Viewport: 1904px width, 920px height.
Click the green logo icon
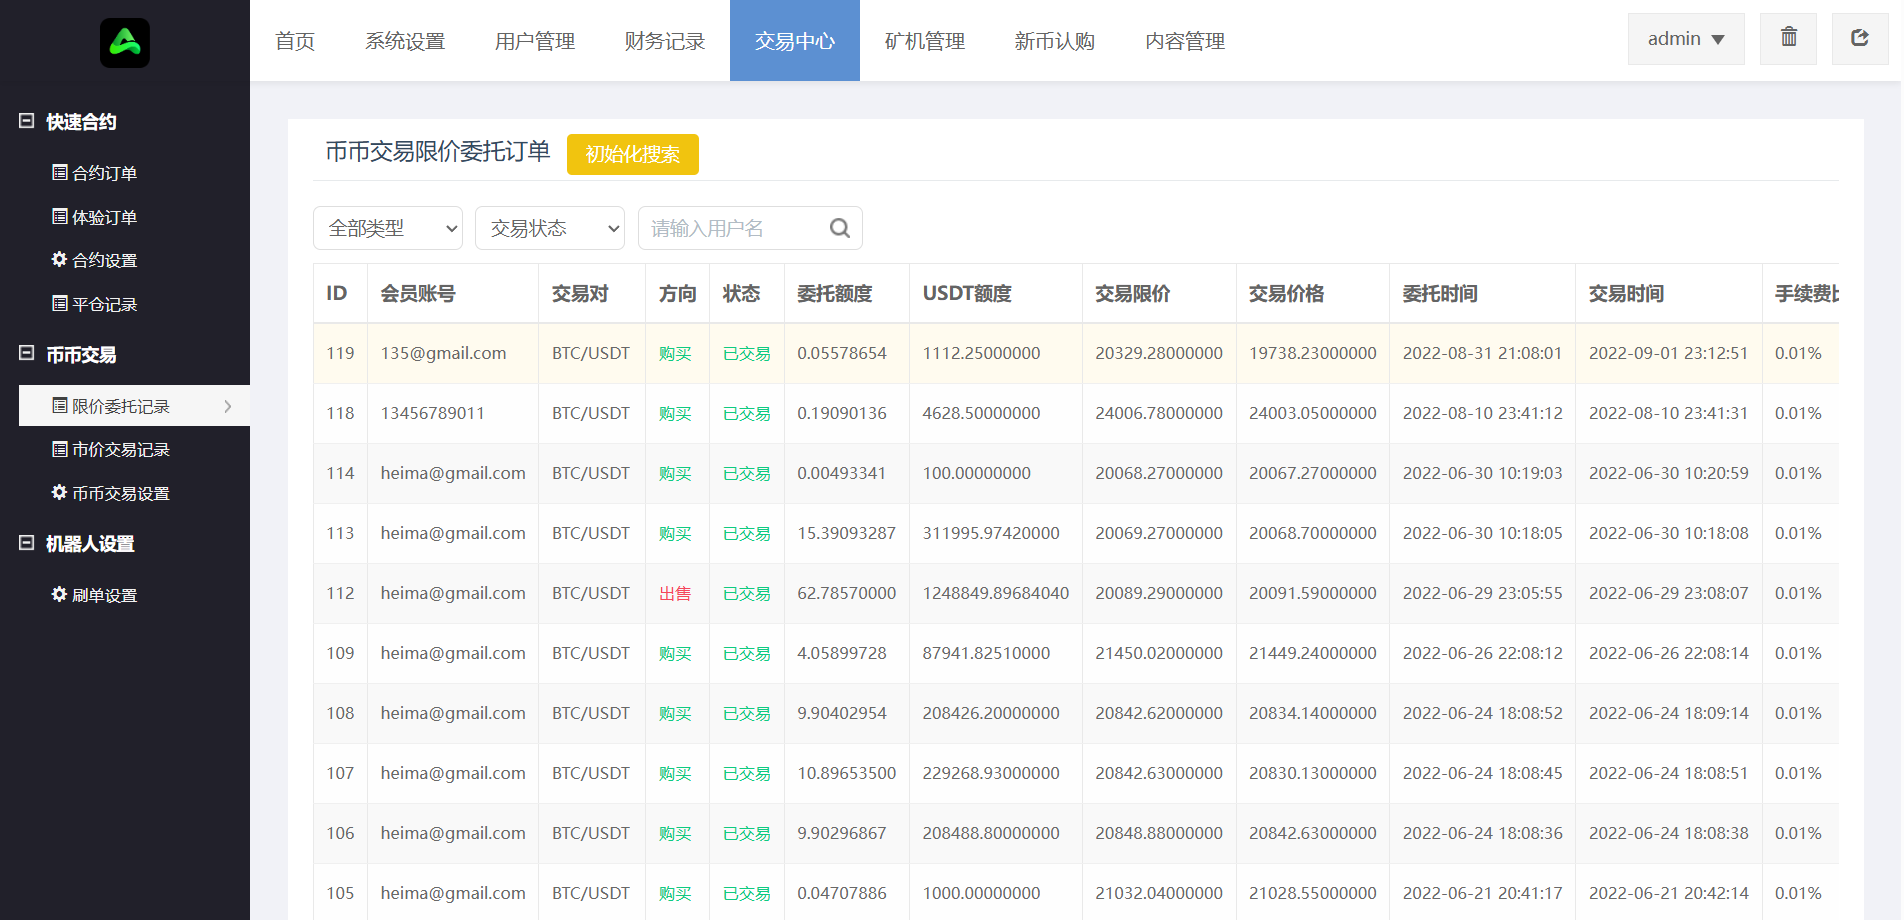click(x=125, y=43)
